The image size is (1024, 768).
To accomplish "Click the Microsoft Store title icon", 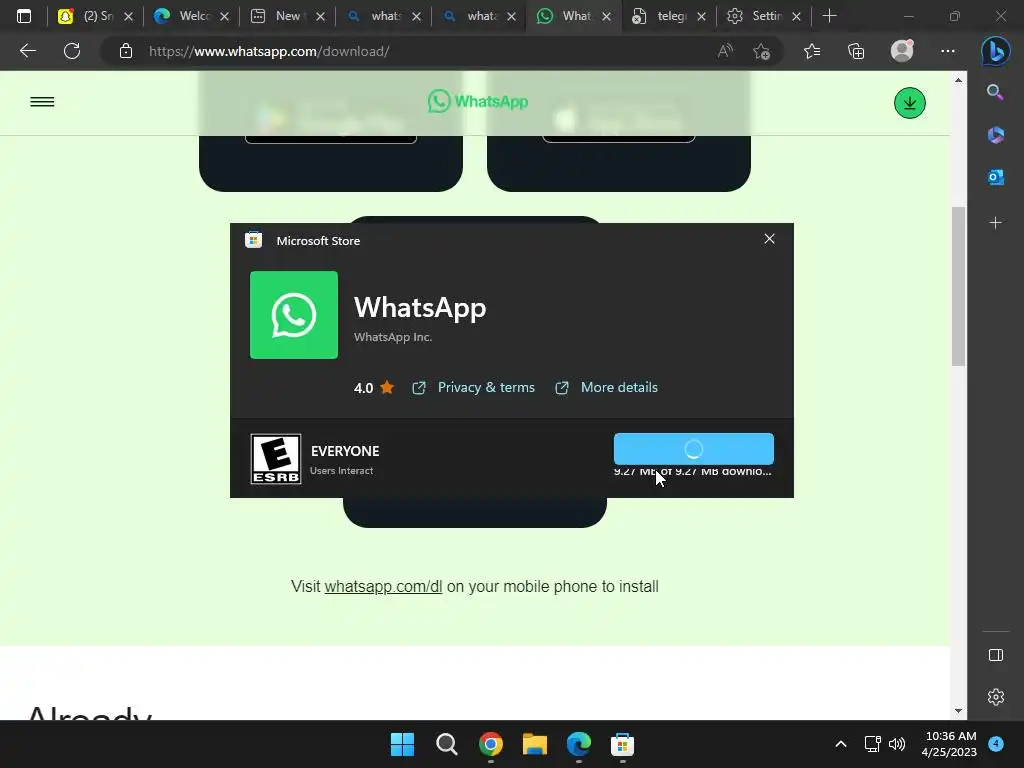I will [253, 240].
